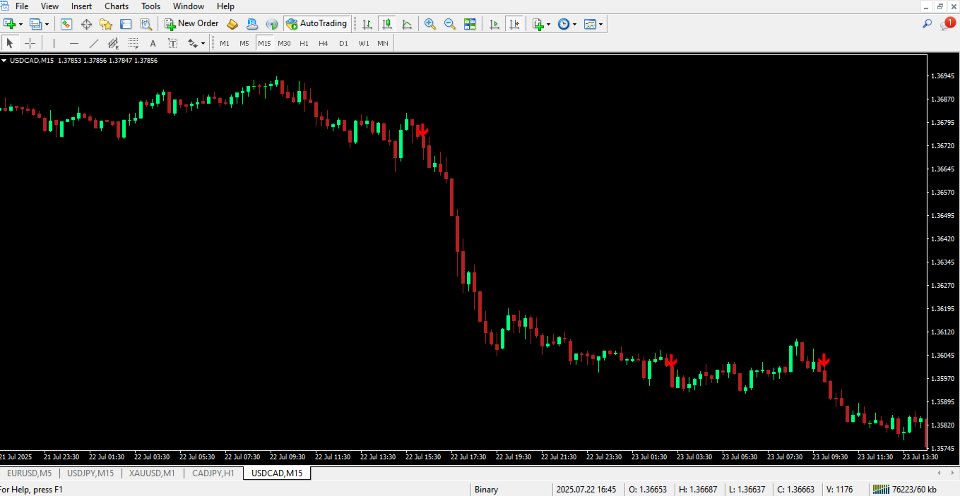The height and width of the screenshot is (496, 960).
Task: Open the new chart dropdown arrow
Action: pyautogui.click(x=21, y=24)
